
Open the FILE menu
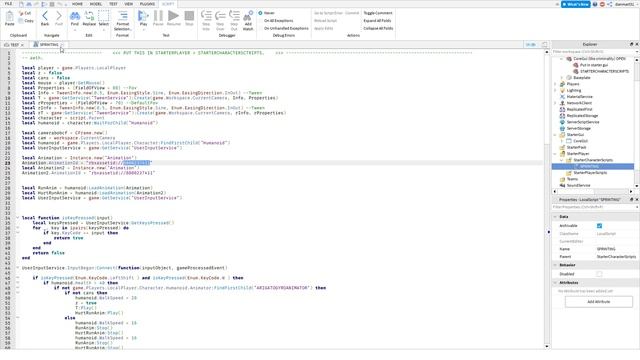[8, 4]
